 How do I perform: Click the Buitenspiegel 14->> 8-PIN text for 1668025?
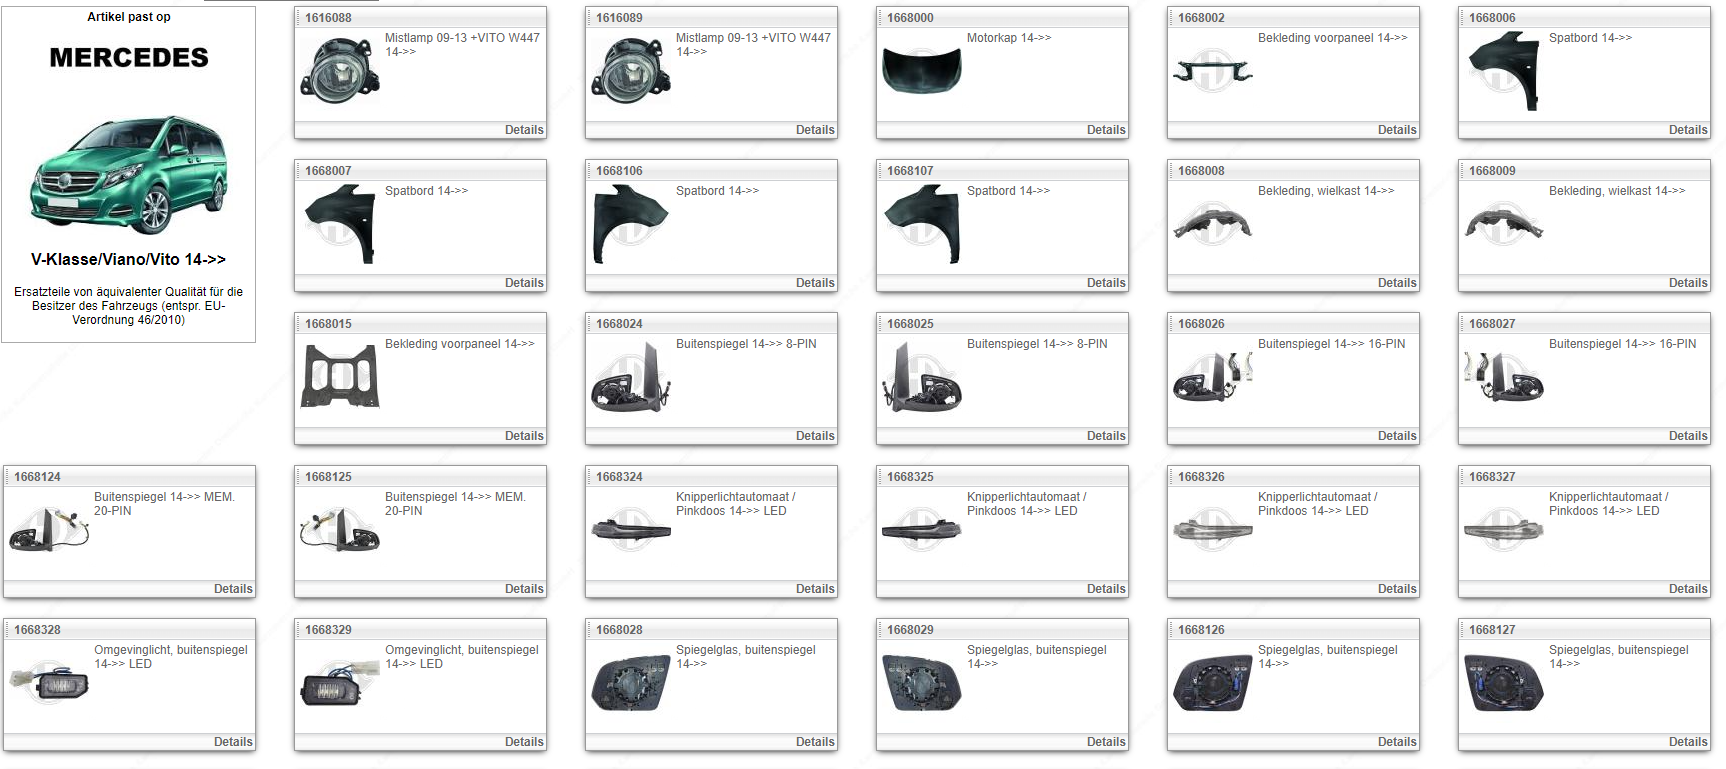tap(1036, 344)
